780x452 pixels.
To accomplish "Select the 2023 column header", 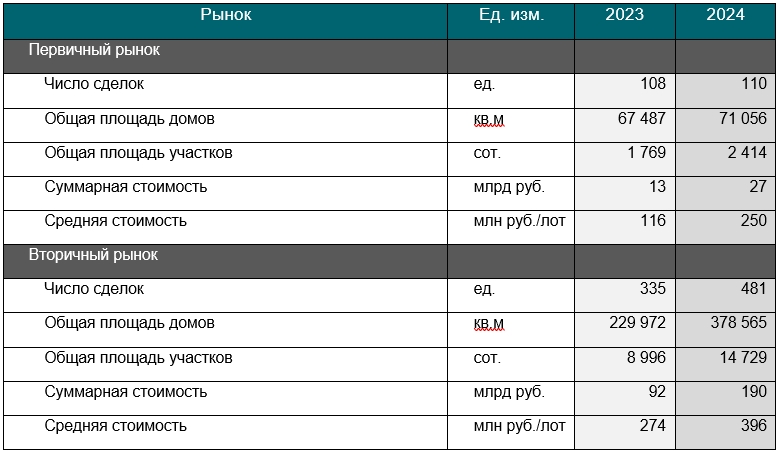I will point(625,21).
